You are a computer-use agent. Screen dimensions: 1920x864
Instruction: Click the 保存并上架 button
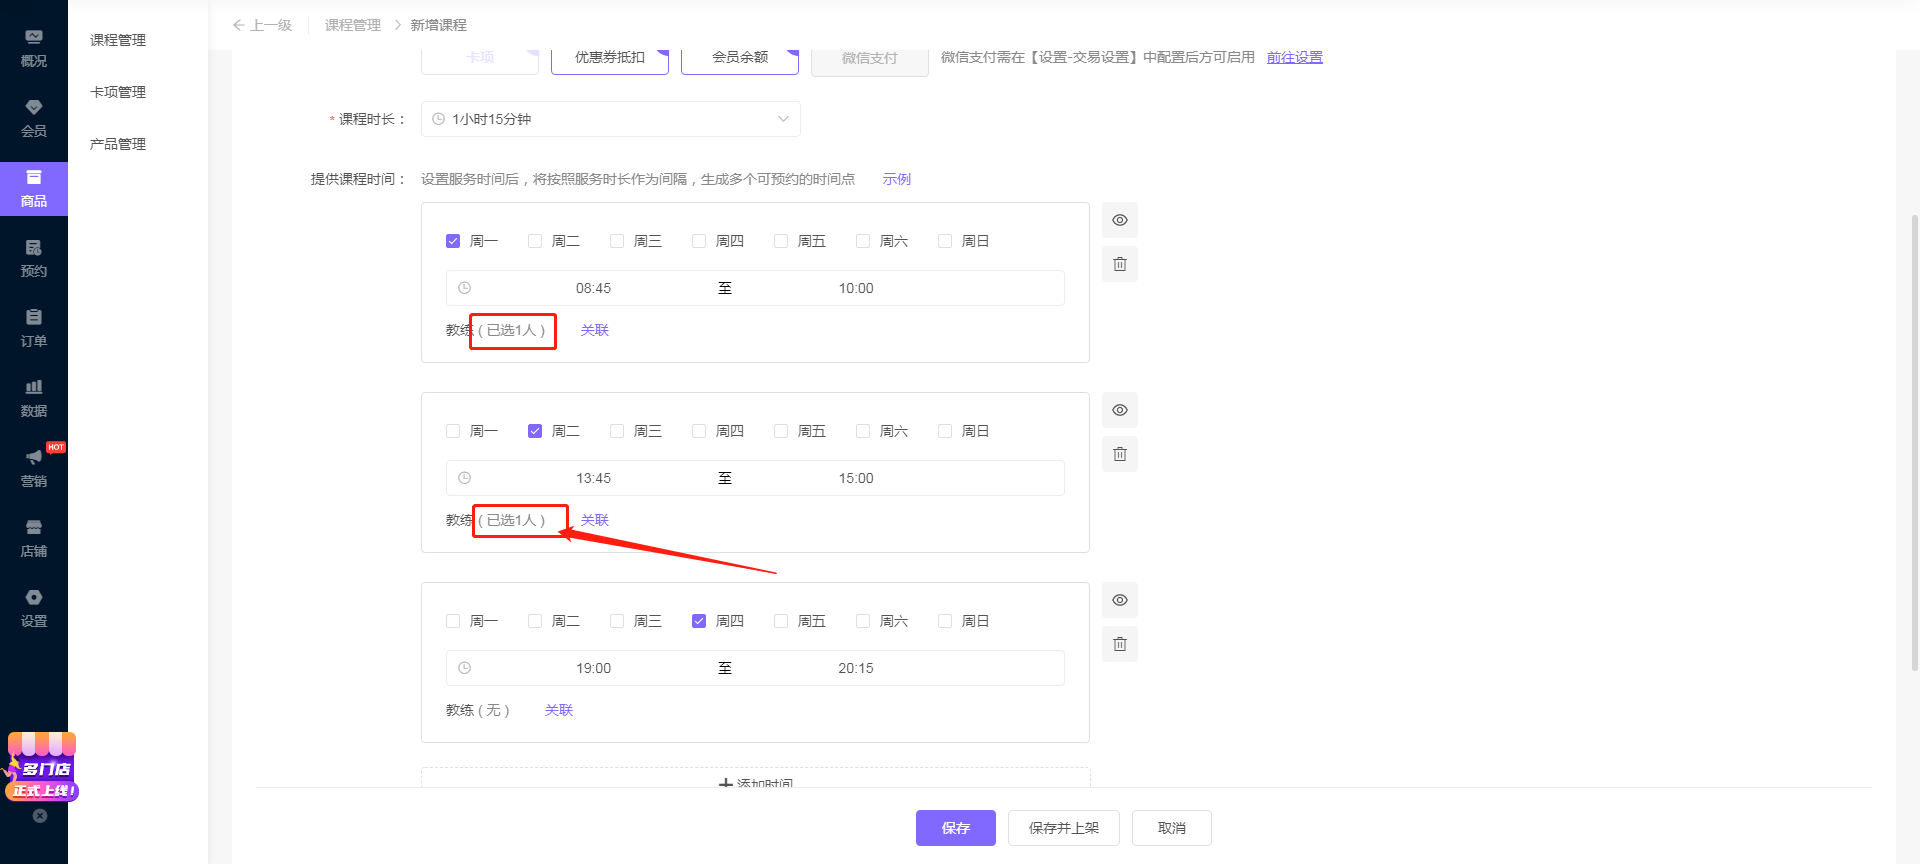(1064, 828)
